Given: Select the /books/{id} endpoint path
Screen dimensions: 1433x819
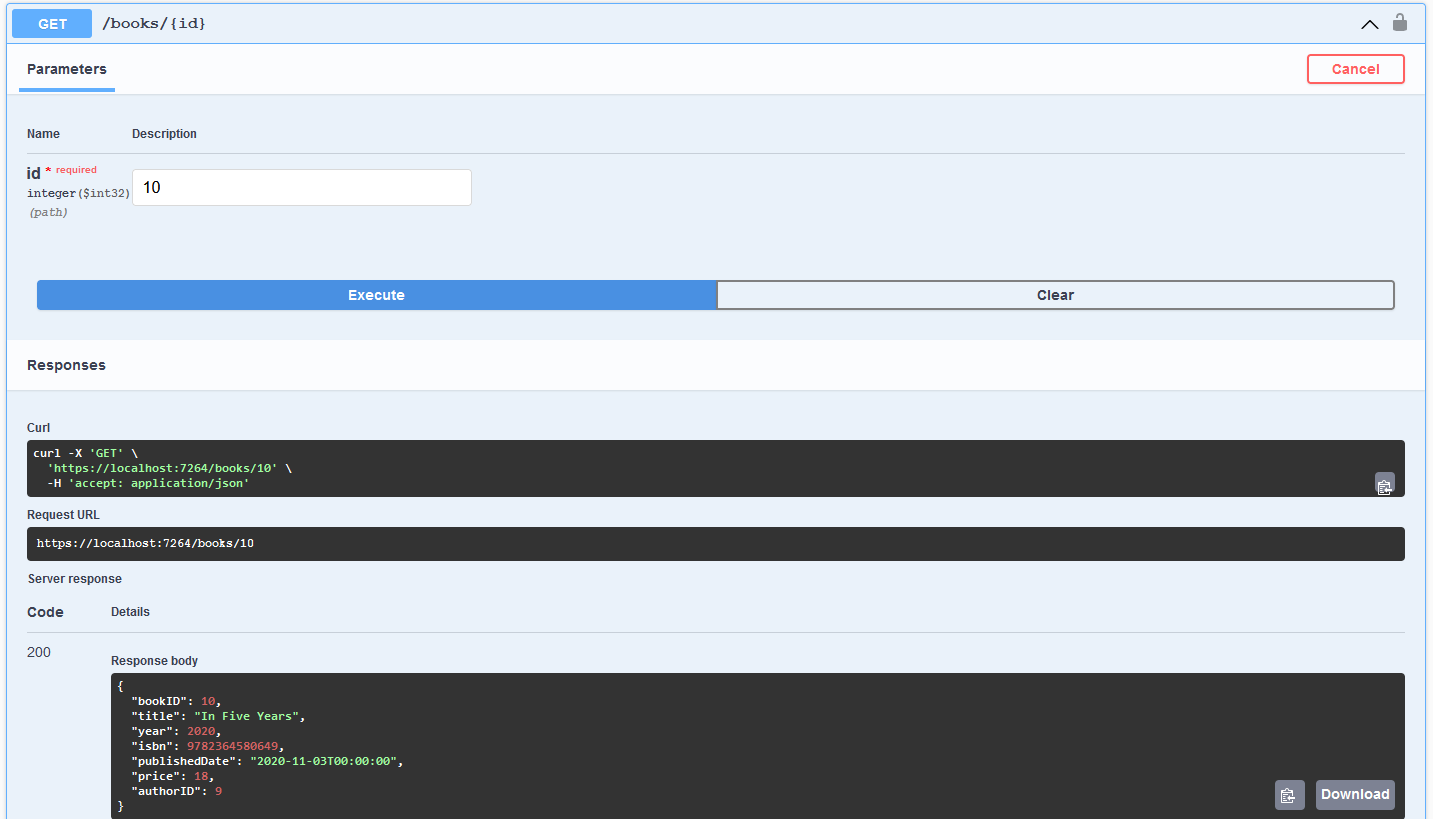Looking at the screenshot, I should pyautogui.click(x=155, y=22).
